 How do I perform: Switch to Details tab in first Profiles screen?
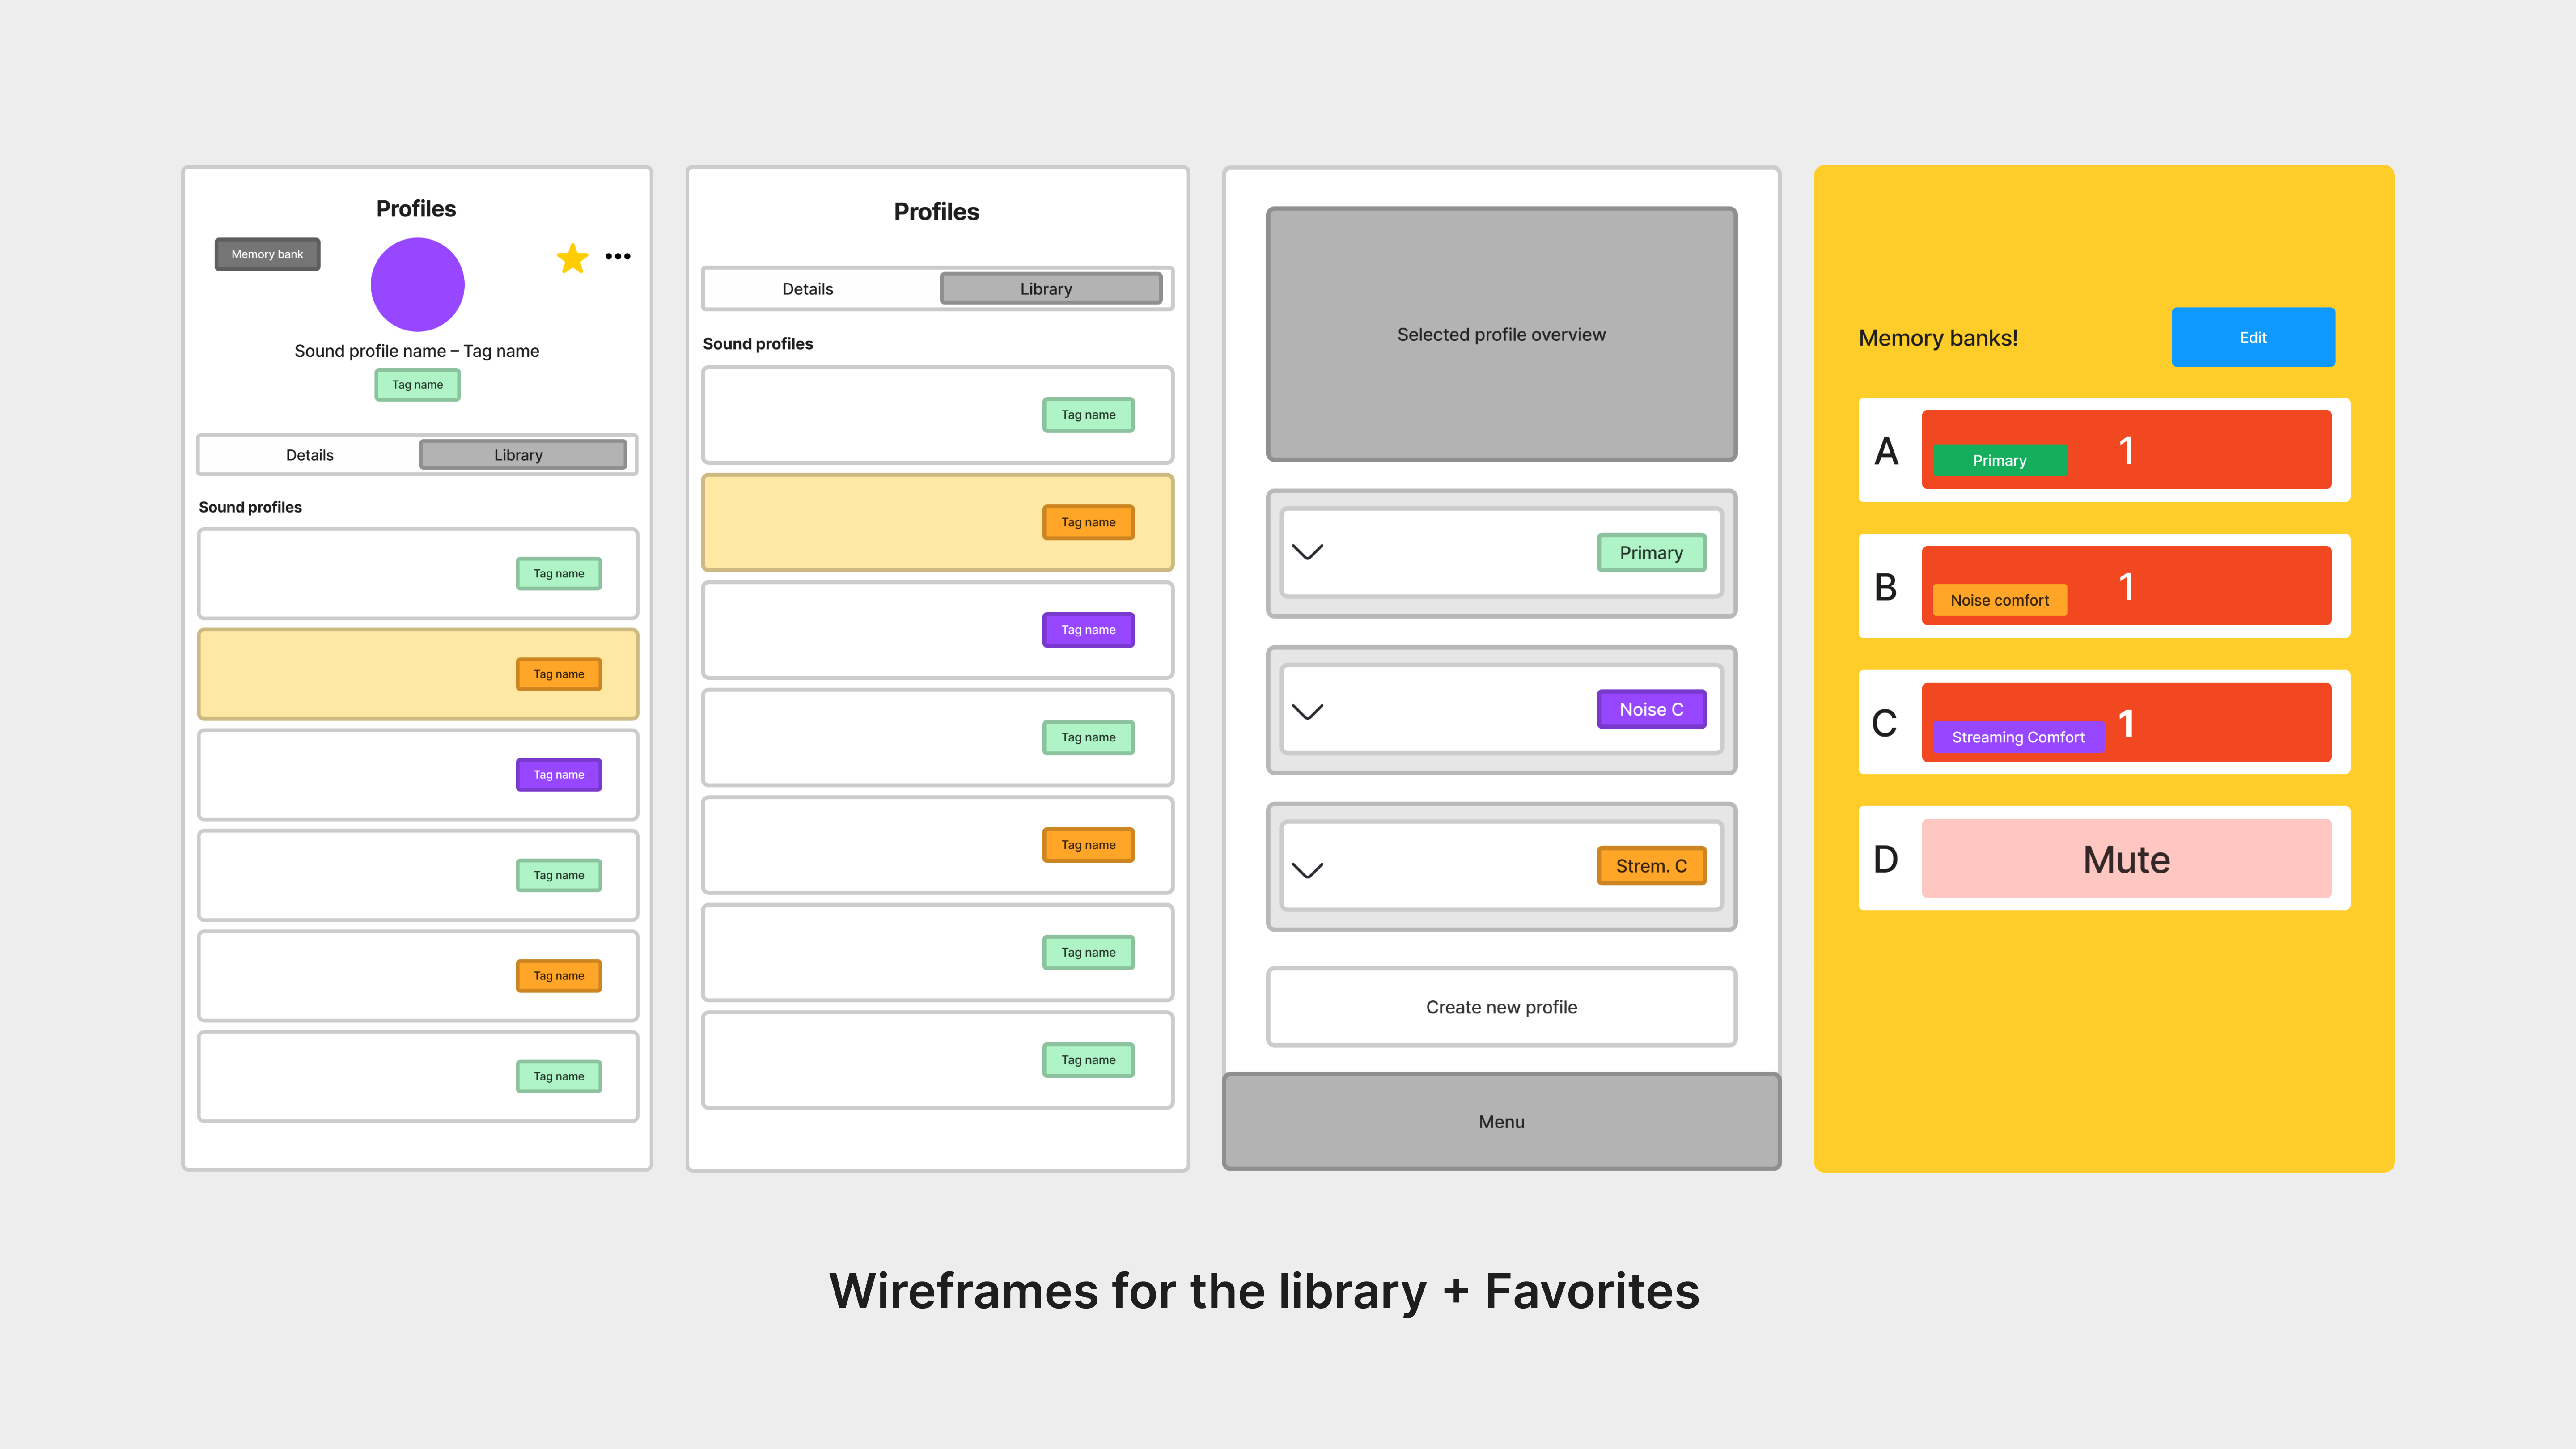(x=310, y=455)
